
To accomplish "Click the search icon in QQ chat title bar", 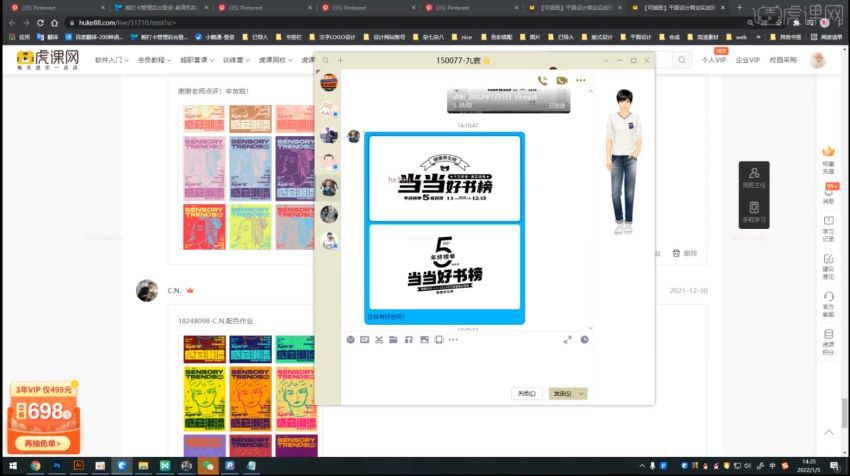I will (x=325, y=60).
